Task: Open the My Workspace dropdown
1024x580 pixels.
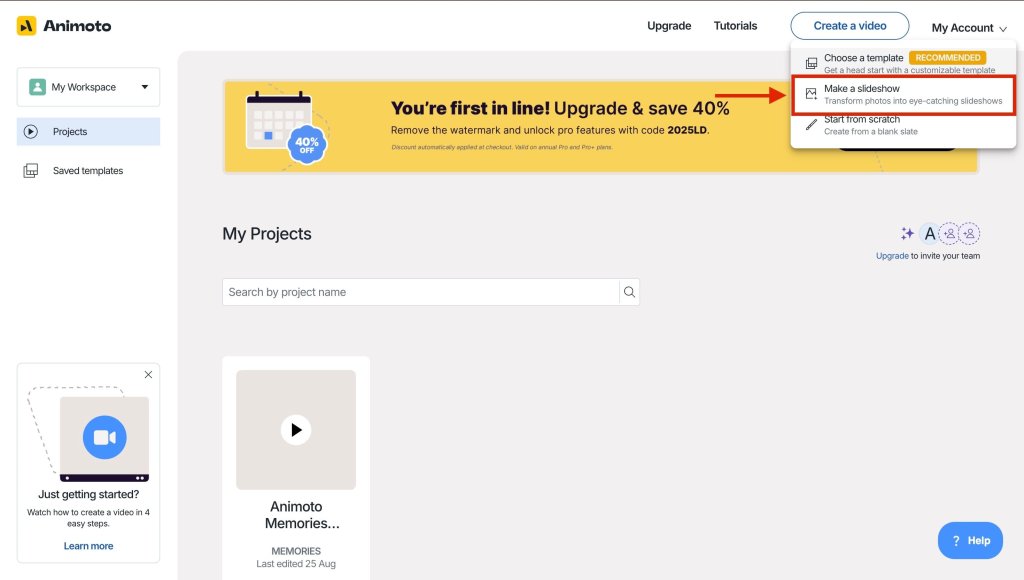Action: tap(88, 87)
